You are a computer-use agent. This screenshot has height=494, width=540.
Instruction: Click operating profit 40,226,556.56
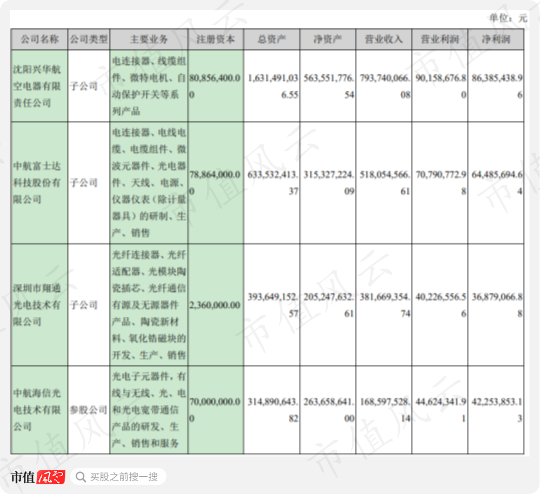coord(441,305)
